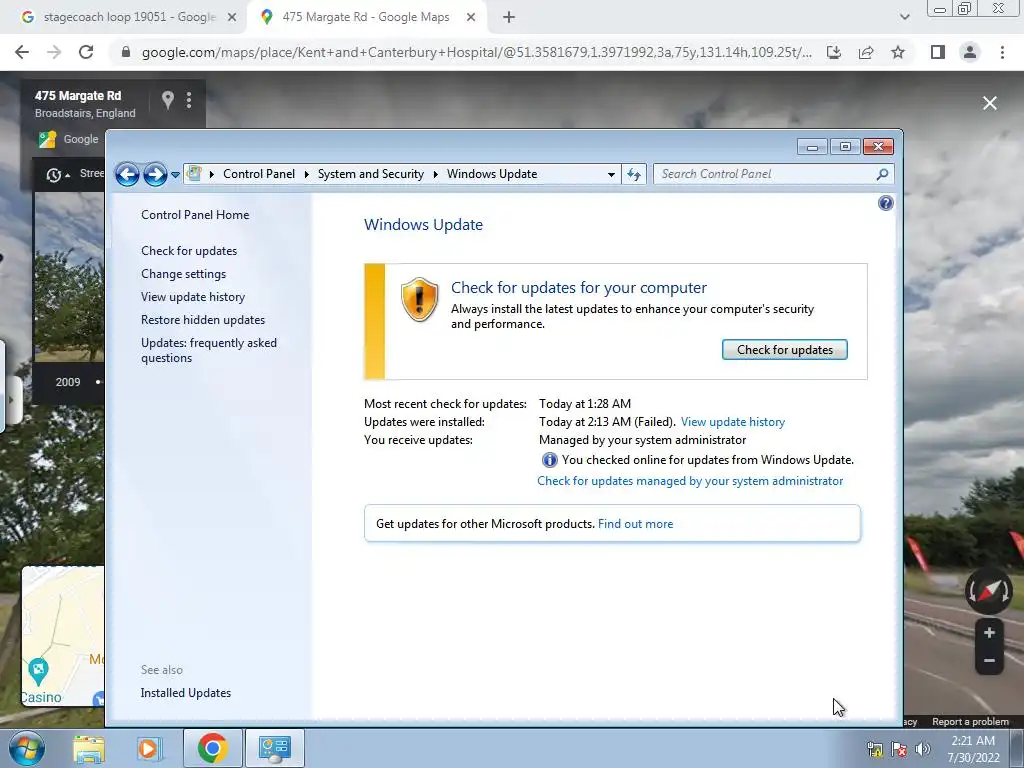This screenshot has height=768, width=1024.
Task: Open Installed Updates link under See also
Action: click(x=185, y=693)
